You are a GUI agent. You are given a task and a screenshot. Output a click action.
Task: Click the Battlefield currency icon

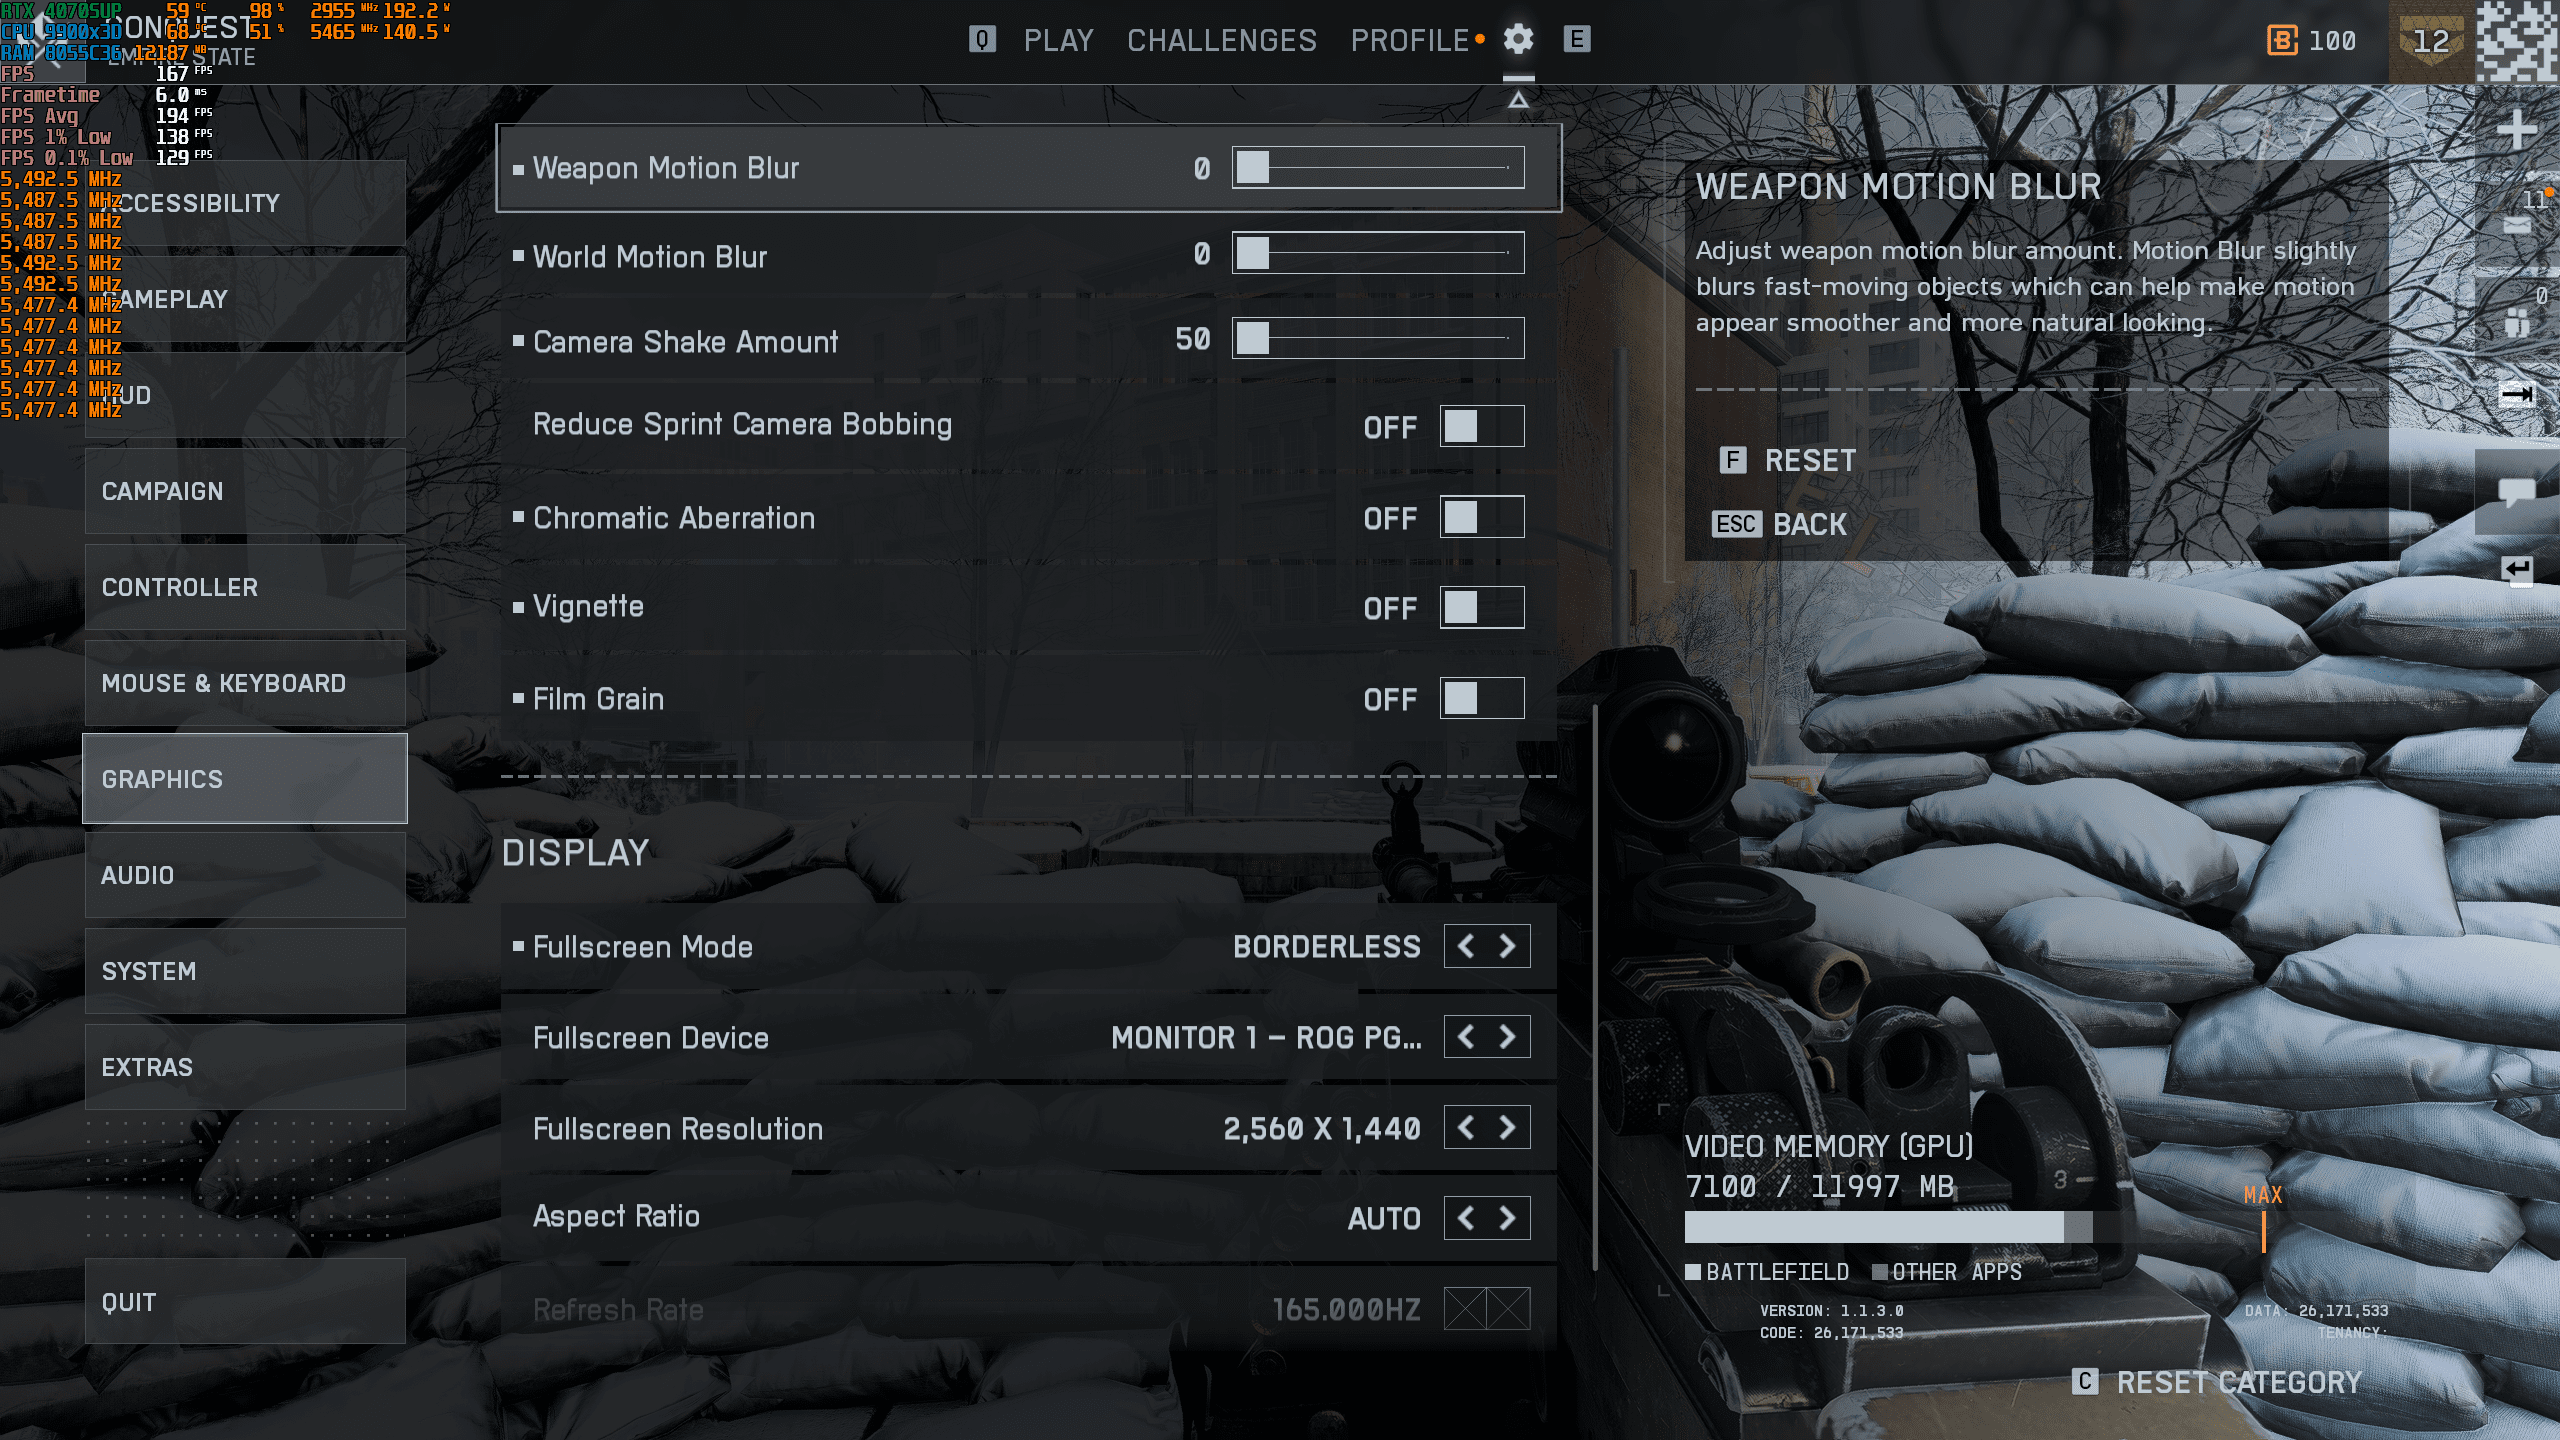2281,41
